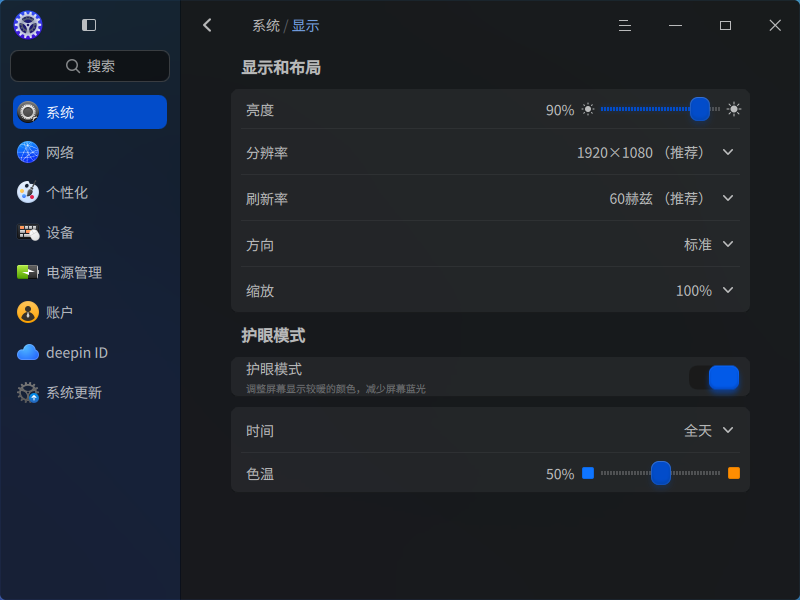Close the Control Center window
Viewport: 800px width, 600px height.
click(775, 26)
